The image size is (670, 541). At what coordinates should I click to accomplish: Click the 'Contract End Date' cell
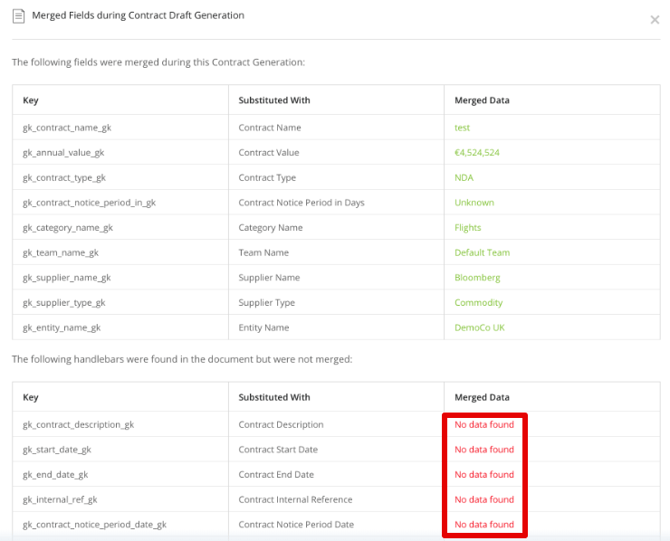(x=276, y=475)
